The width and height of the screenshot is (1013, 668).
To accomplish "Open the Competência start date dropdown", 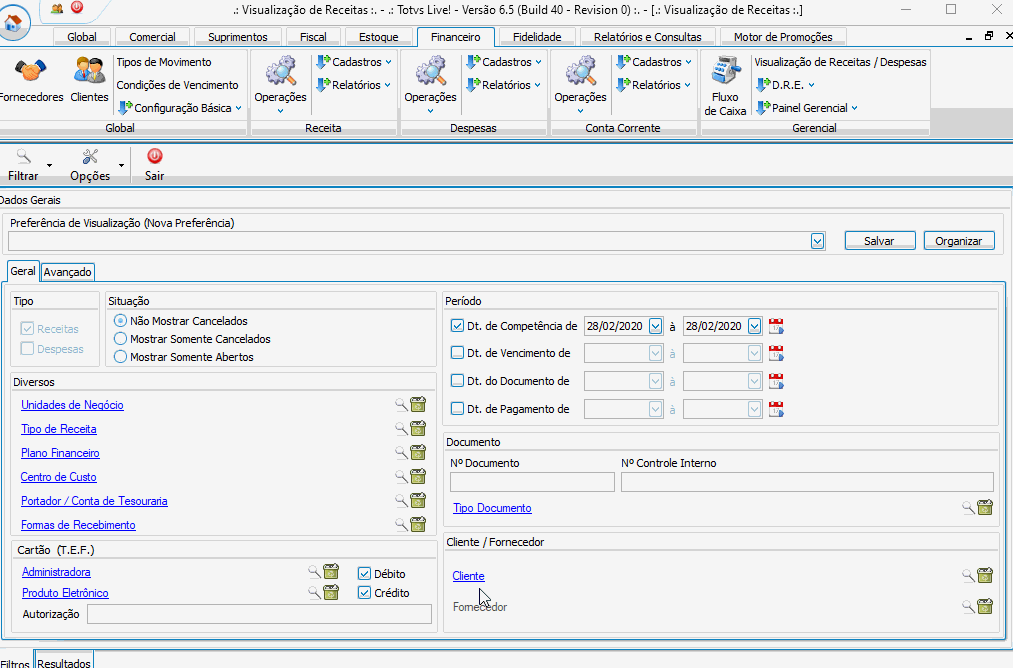I will click(x=655, y=326).
